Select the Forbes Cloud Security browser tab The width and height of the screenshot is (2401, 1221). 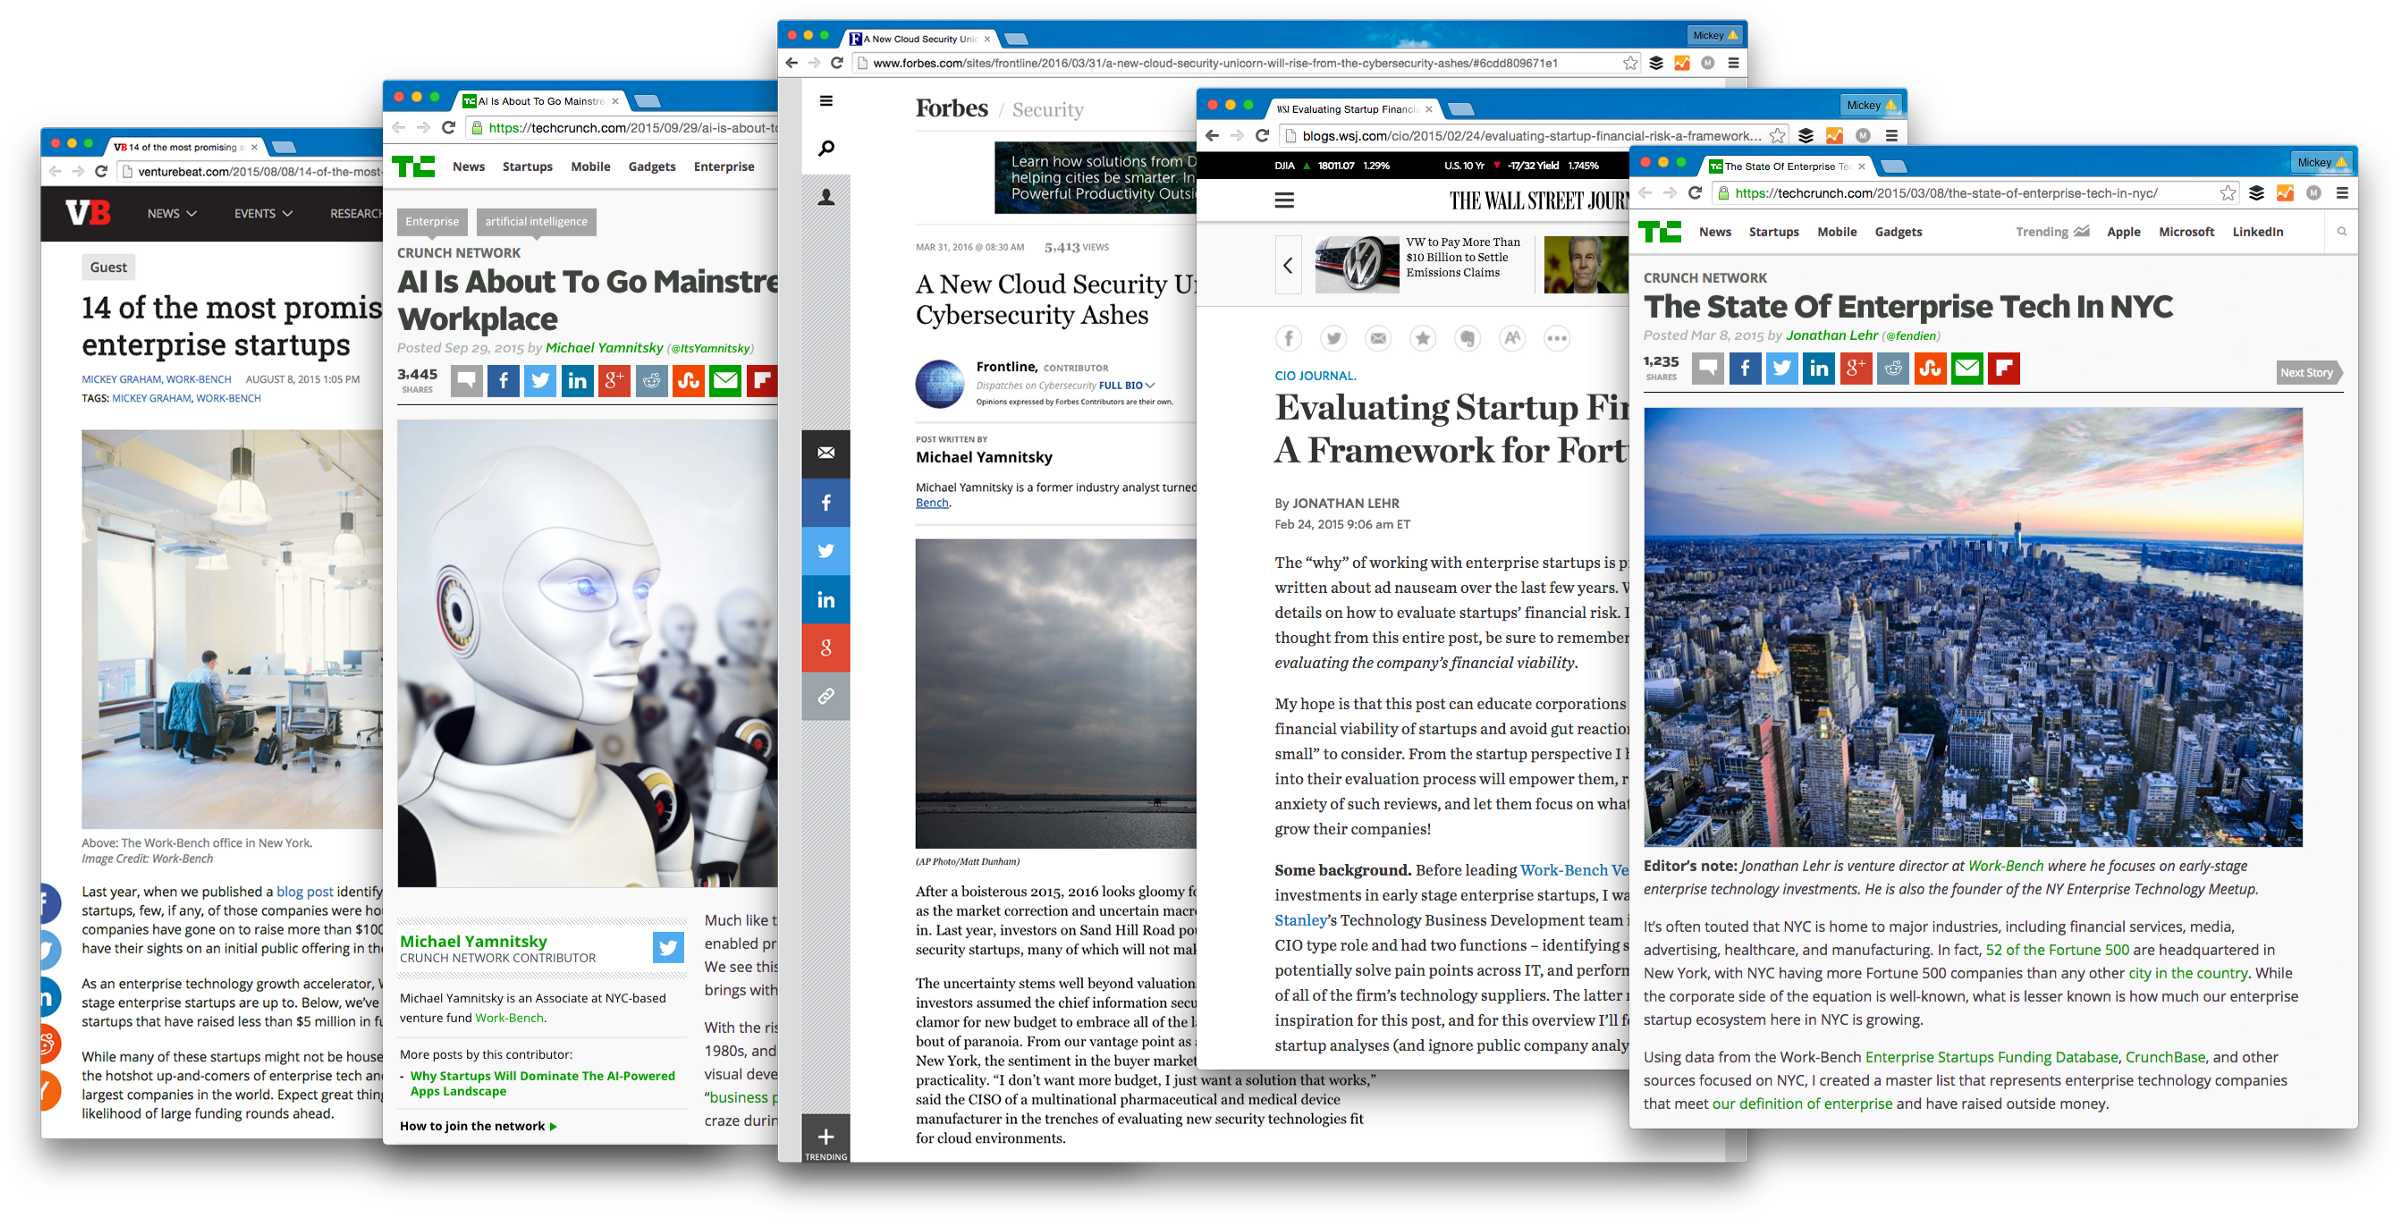coord(919,39)
